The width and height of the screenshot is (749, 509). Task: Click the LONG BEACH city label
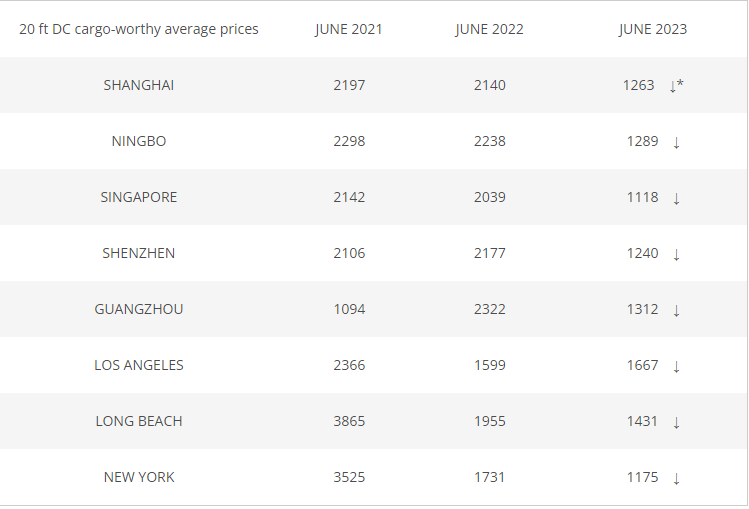coord(139,421)
